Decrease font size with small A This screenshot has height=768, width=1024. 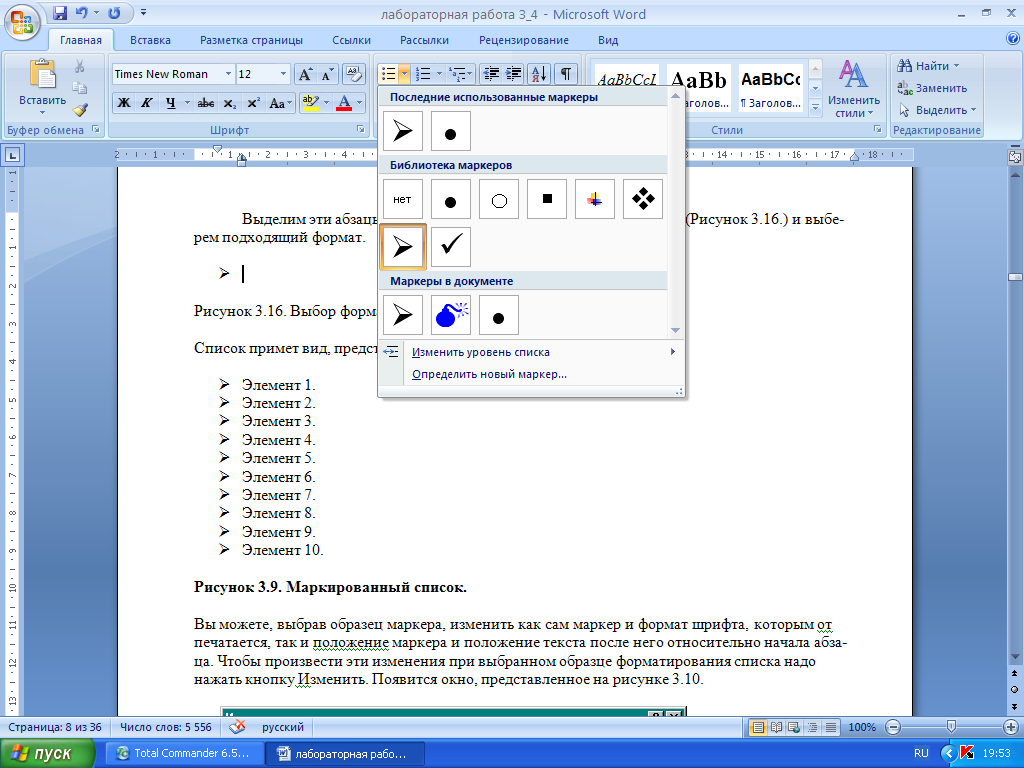pyautogui.click(x=327, y=74)
